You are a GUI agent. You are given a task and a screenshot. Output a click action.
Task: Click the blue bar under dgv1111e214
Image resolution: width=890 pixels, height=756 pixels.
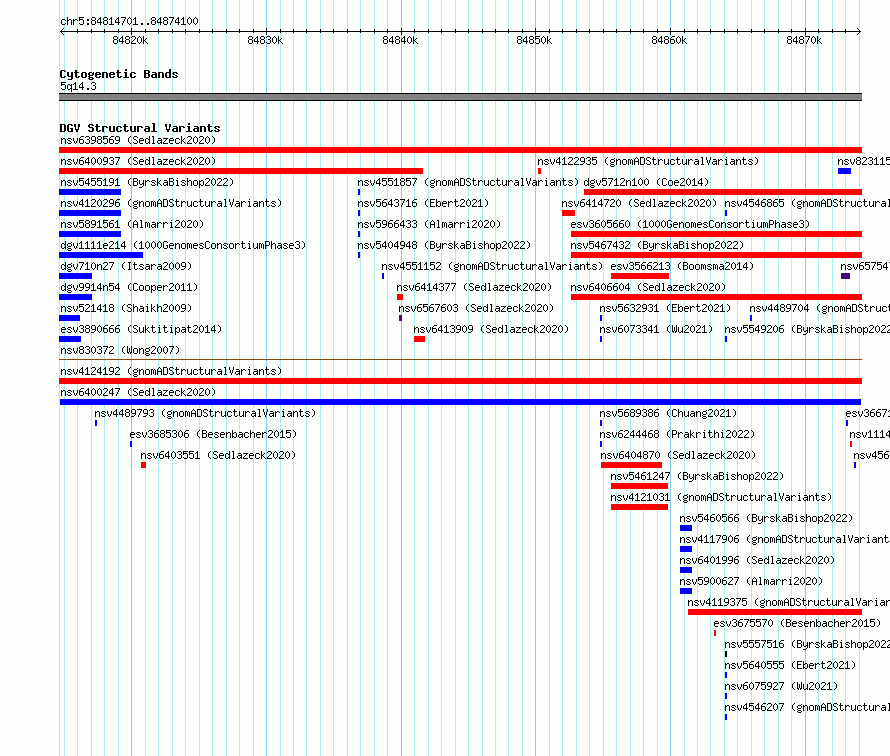101,255
